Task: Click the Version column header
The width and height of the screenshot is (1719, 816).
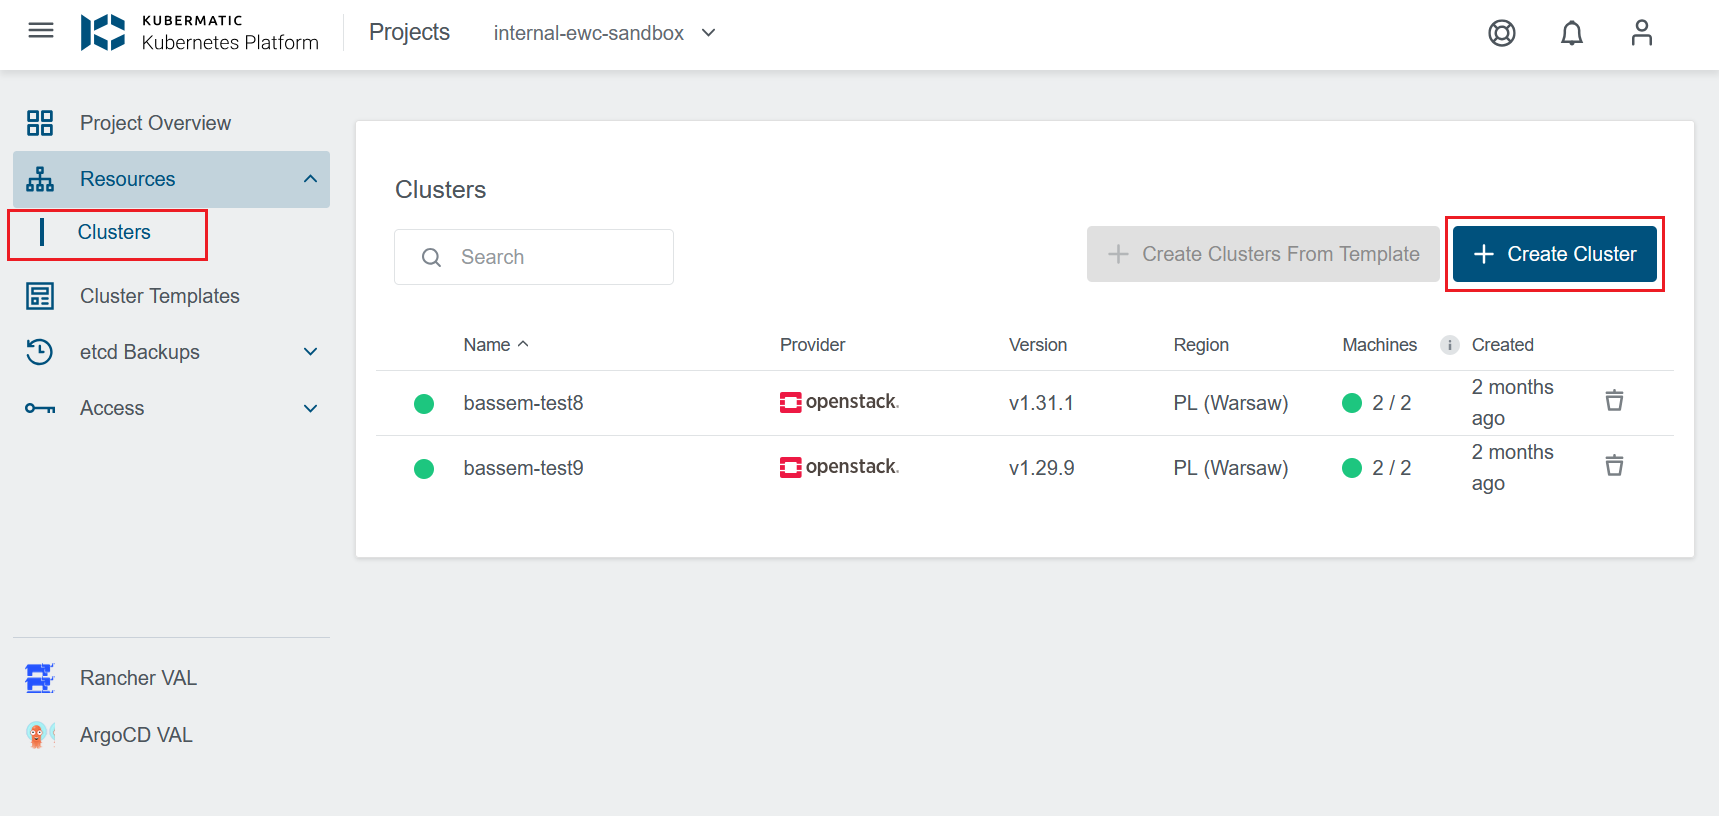Action: click(x=1038, y=345)
